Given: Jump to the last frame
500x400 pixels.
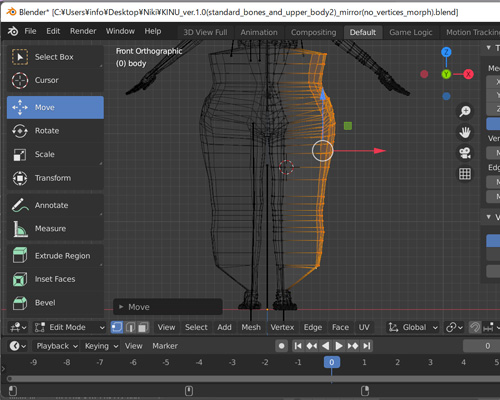Looking at the screenshot, I should pos(366,346).
